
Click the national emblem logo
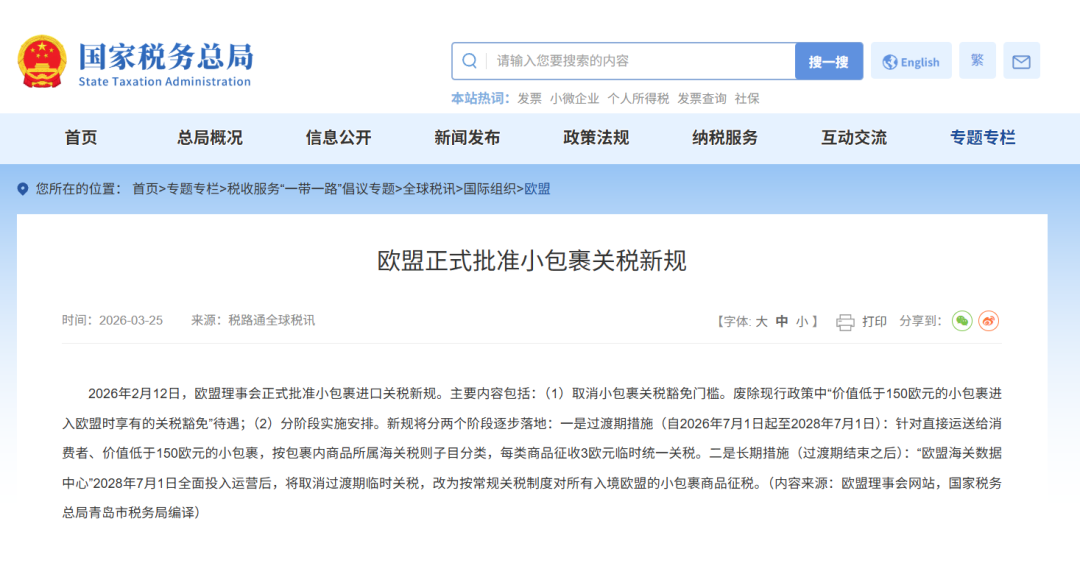coord(42,61)
